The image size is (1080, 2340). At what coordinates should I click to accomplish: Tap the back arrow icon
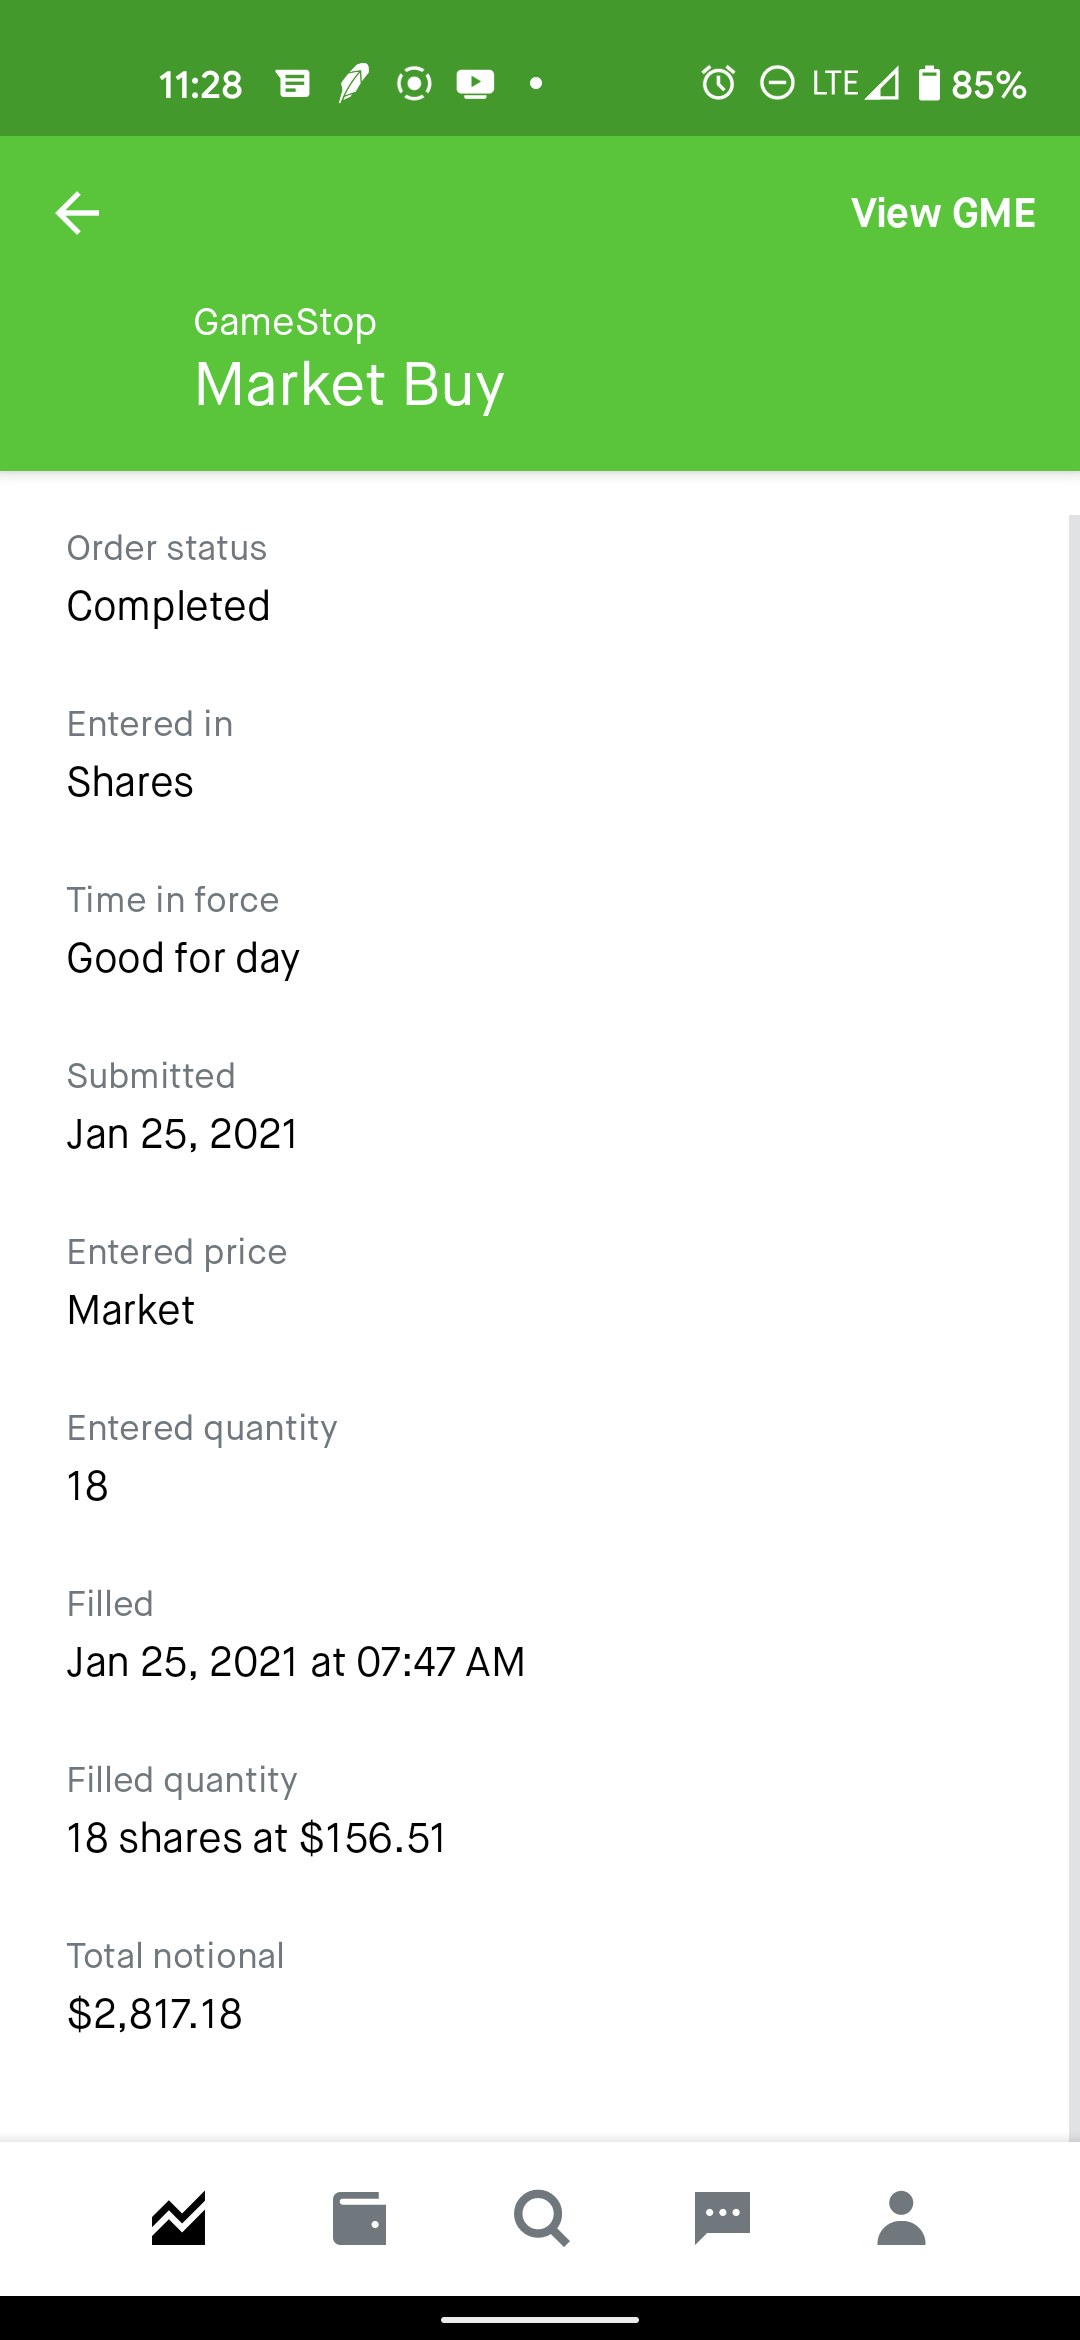(77, 213)
